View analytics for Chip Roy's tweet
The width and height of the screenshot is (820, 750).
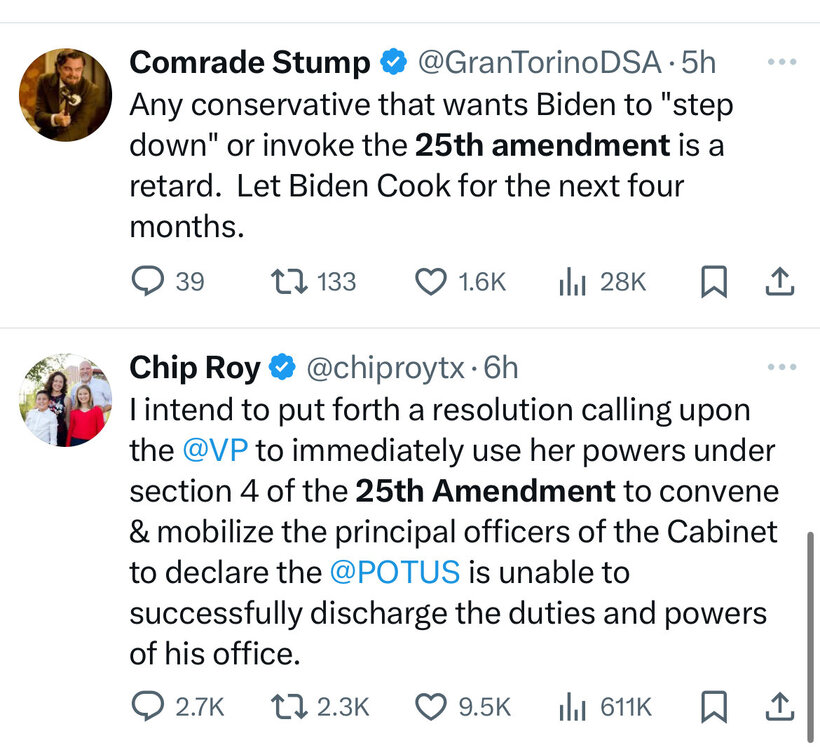coord(571,707)
